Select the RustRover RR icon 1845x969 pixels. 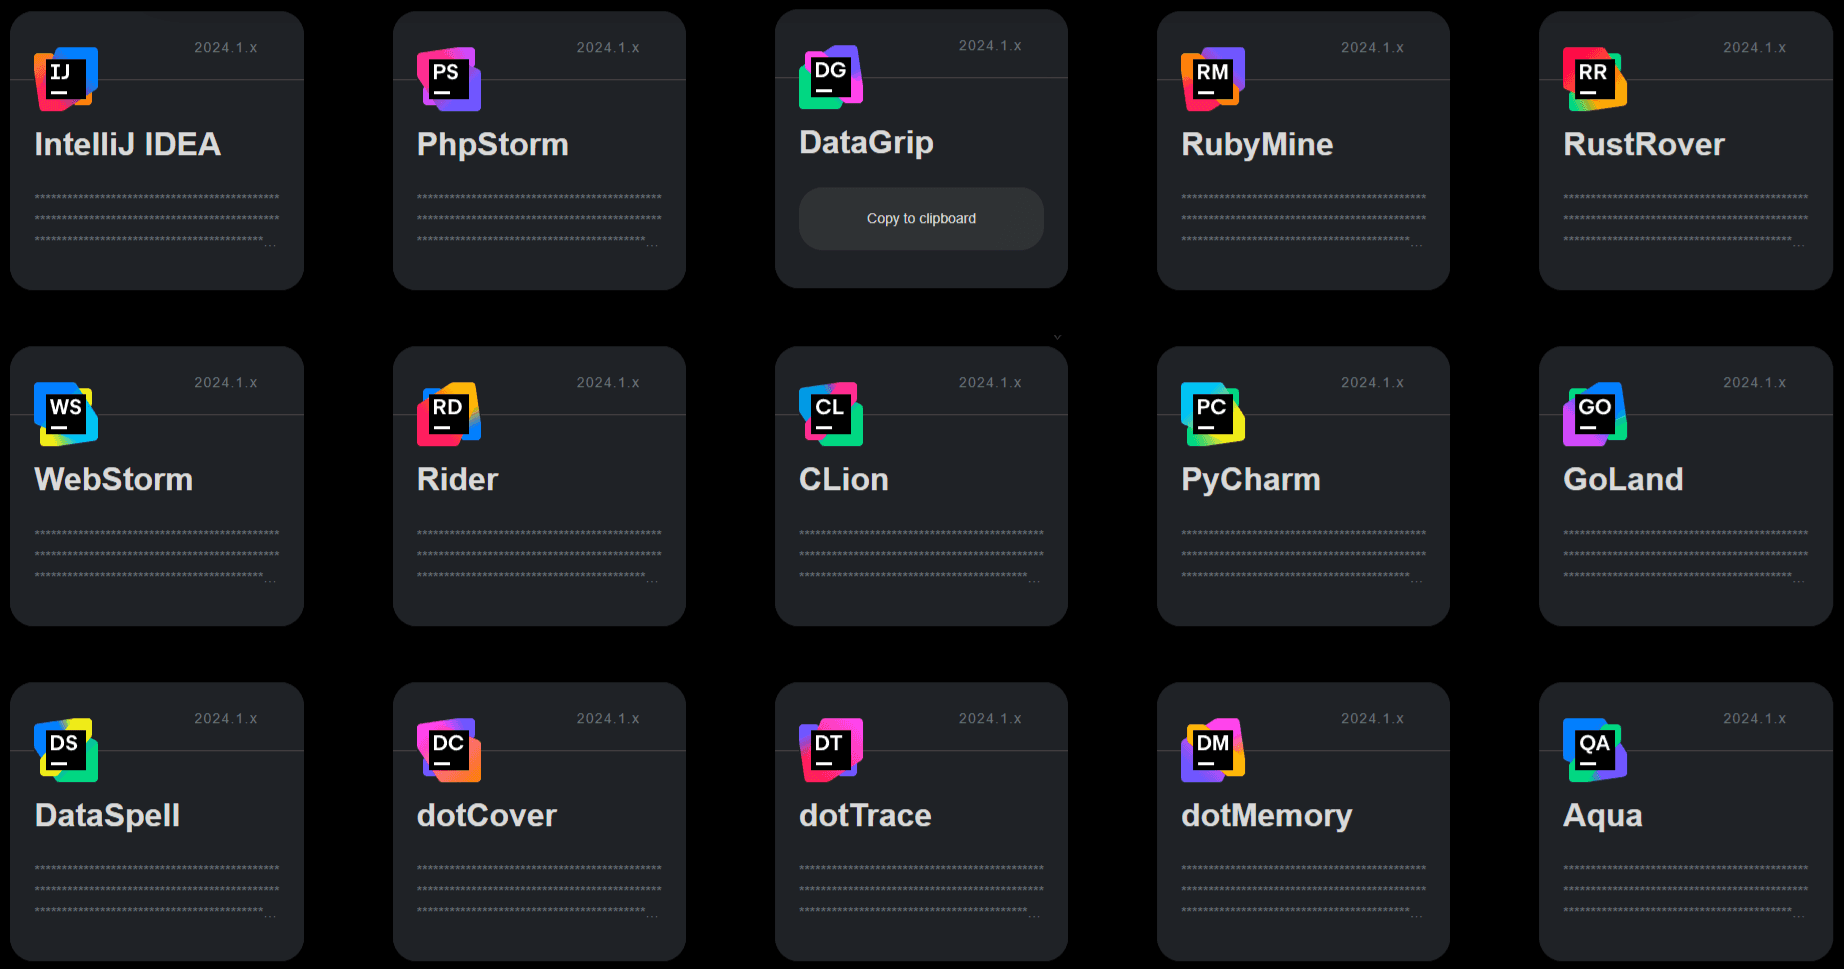pos(1594,79)
